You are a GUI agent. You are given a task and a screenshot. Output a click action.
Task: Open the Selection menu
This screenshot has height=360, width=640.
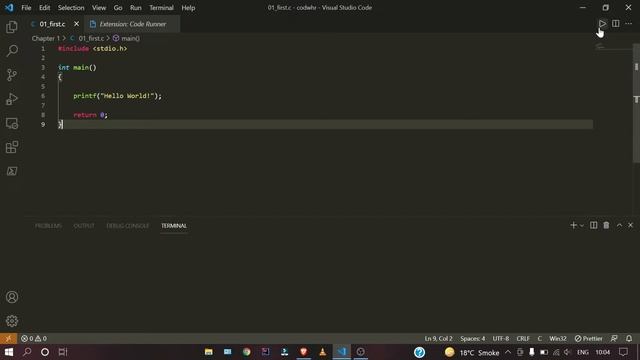tap(71, 8)
